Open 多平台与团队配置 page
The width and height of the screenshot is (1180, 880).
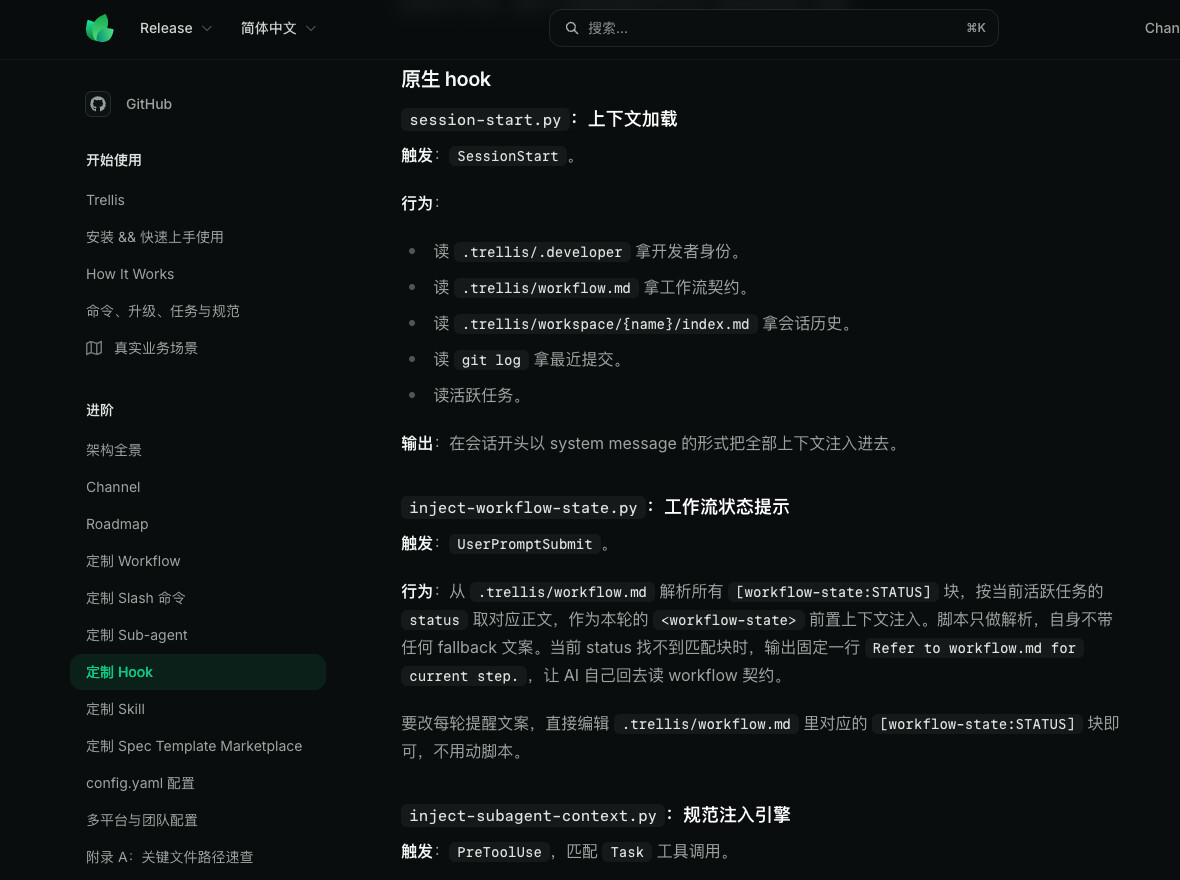tap(141, 820)
